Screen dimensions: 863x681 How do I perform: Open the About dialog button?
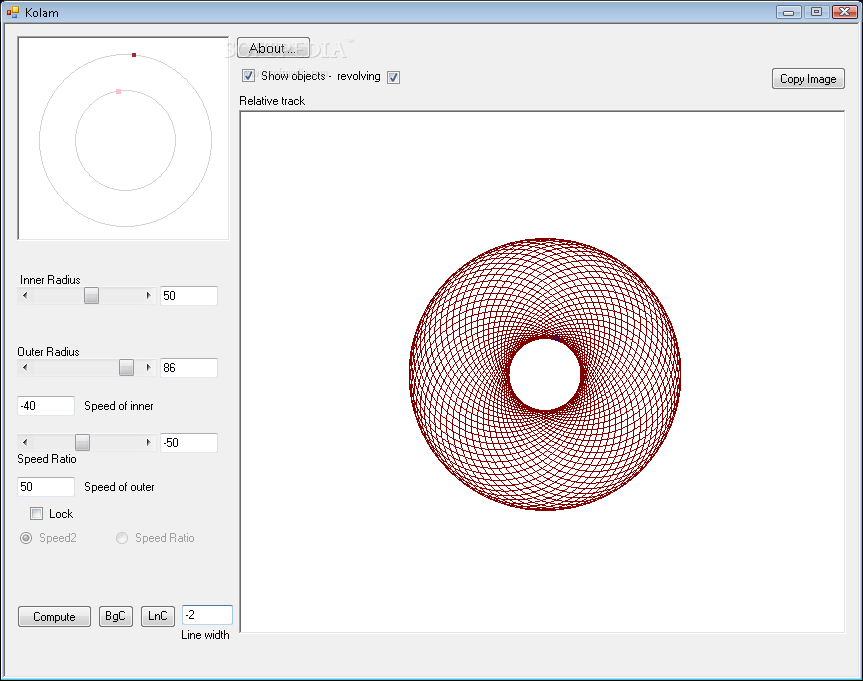click(x=273, y=48)
